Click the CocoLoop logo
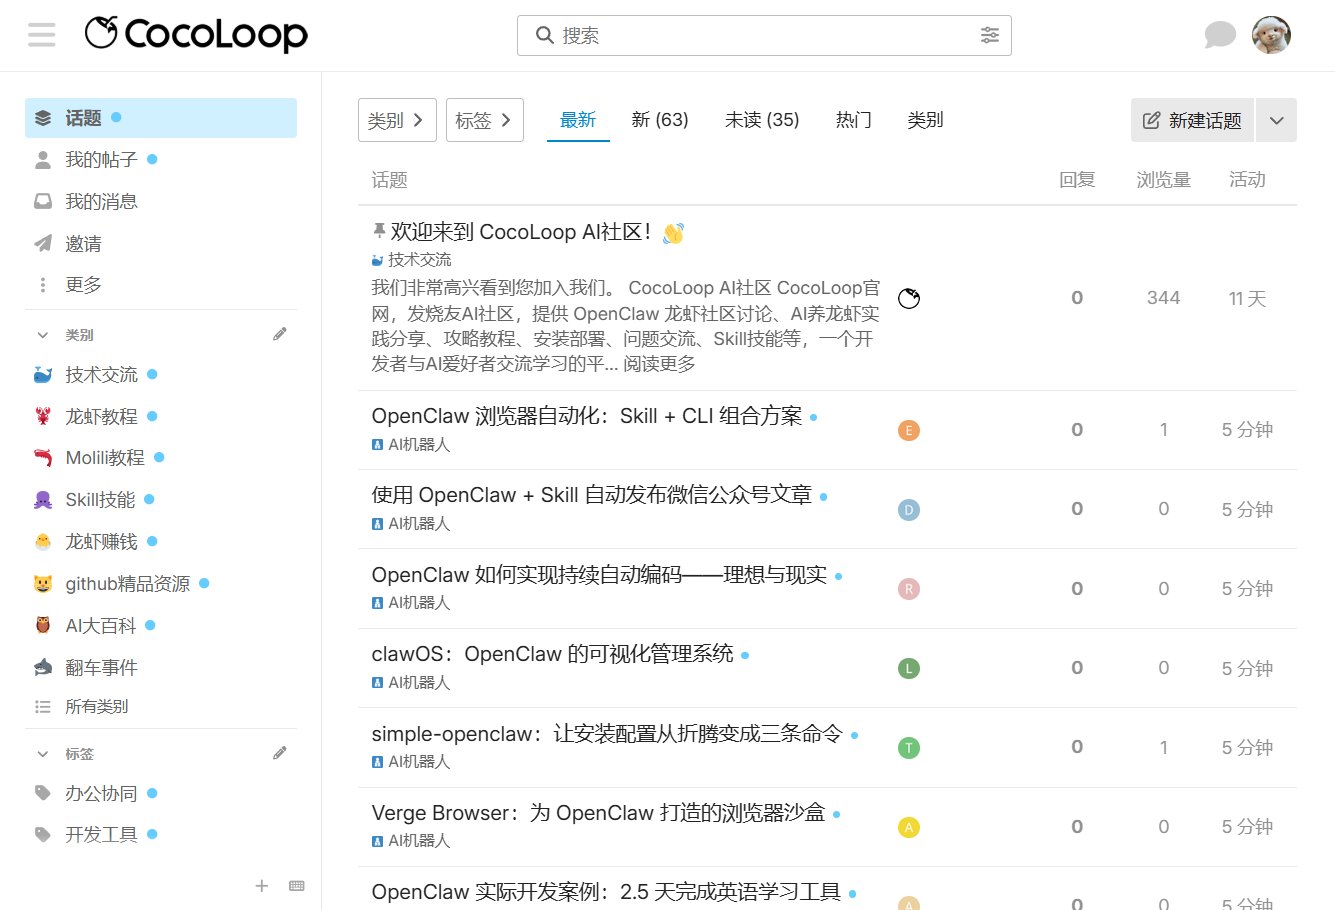 pos(196,34)
